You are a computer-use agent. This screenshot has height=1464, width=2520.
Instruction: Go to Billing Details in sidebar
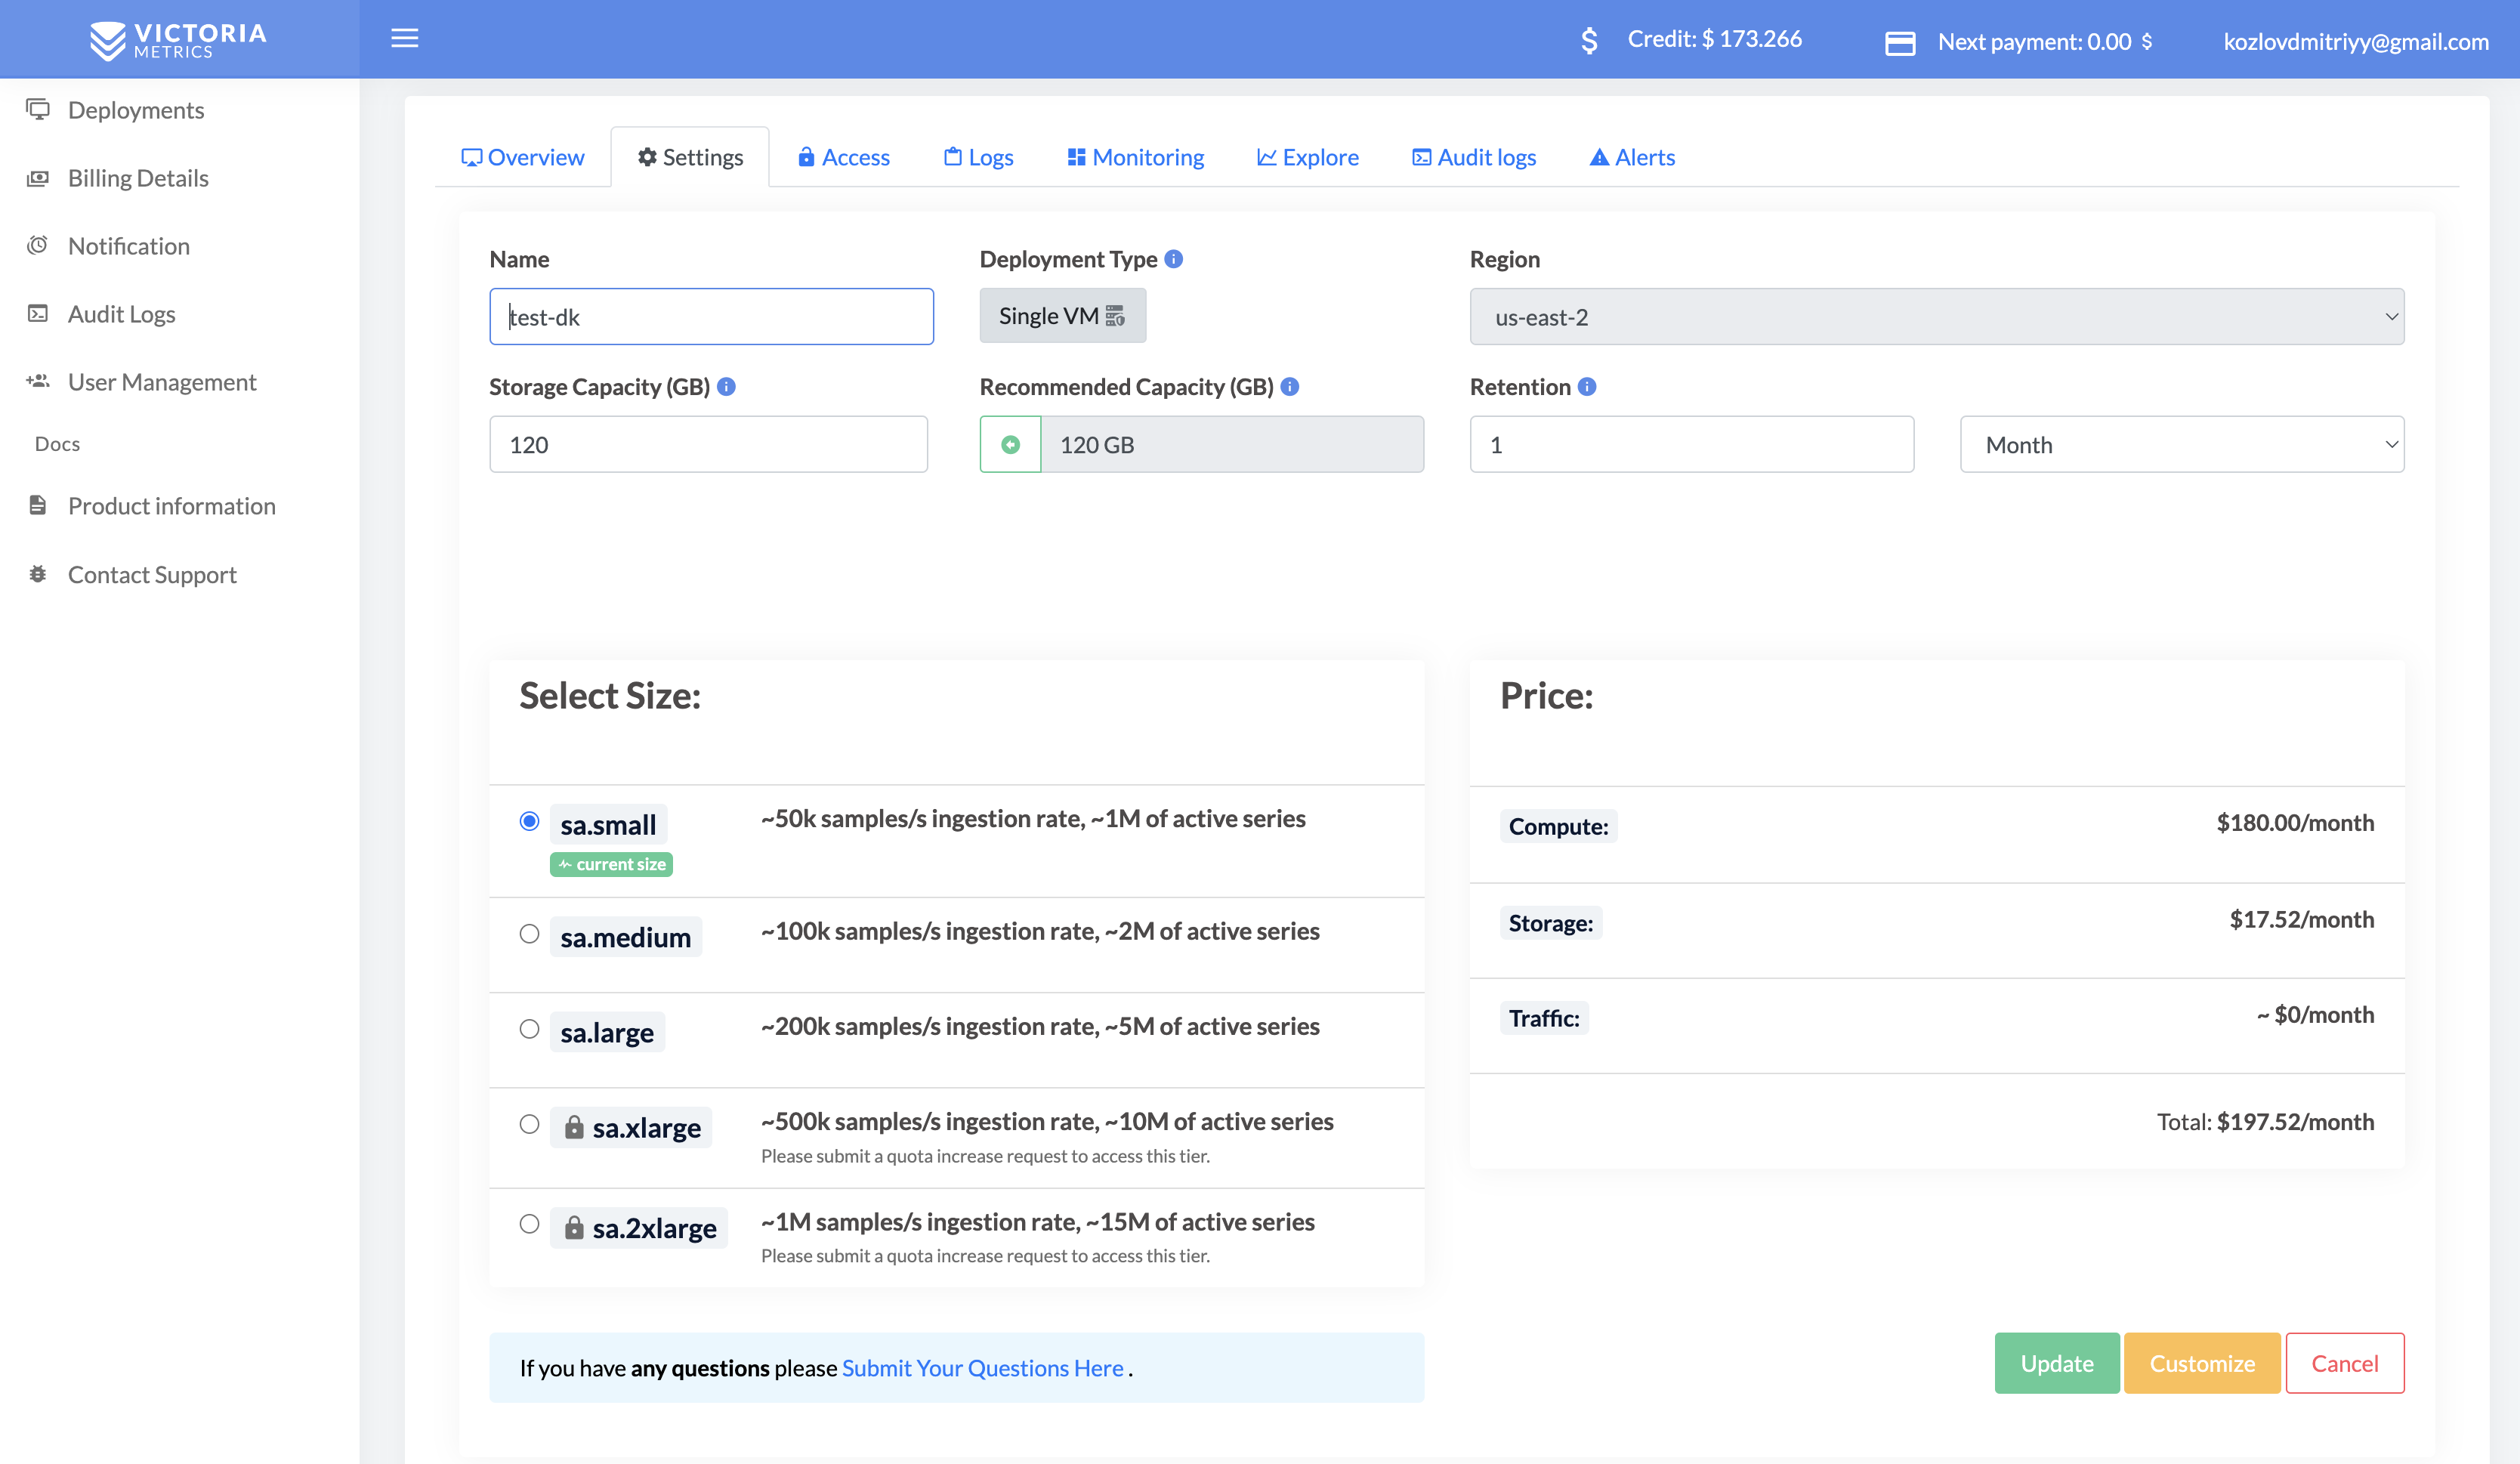138,178
